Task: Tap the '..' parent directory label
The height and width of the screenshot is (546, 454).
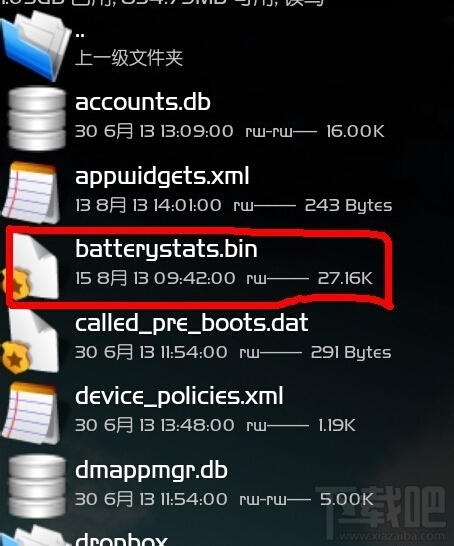Action: (x=80, y=35)
